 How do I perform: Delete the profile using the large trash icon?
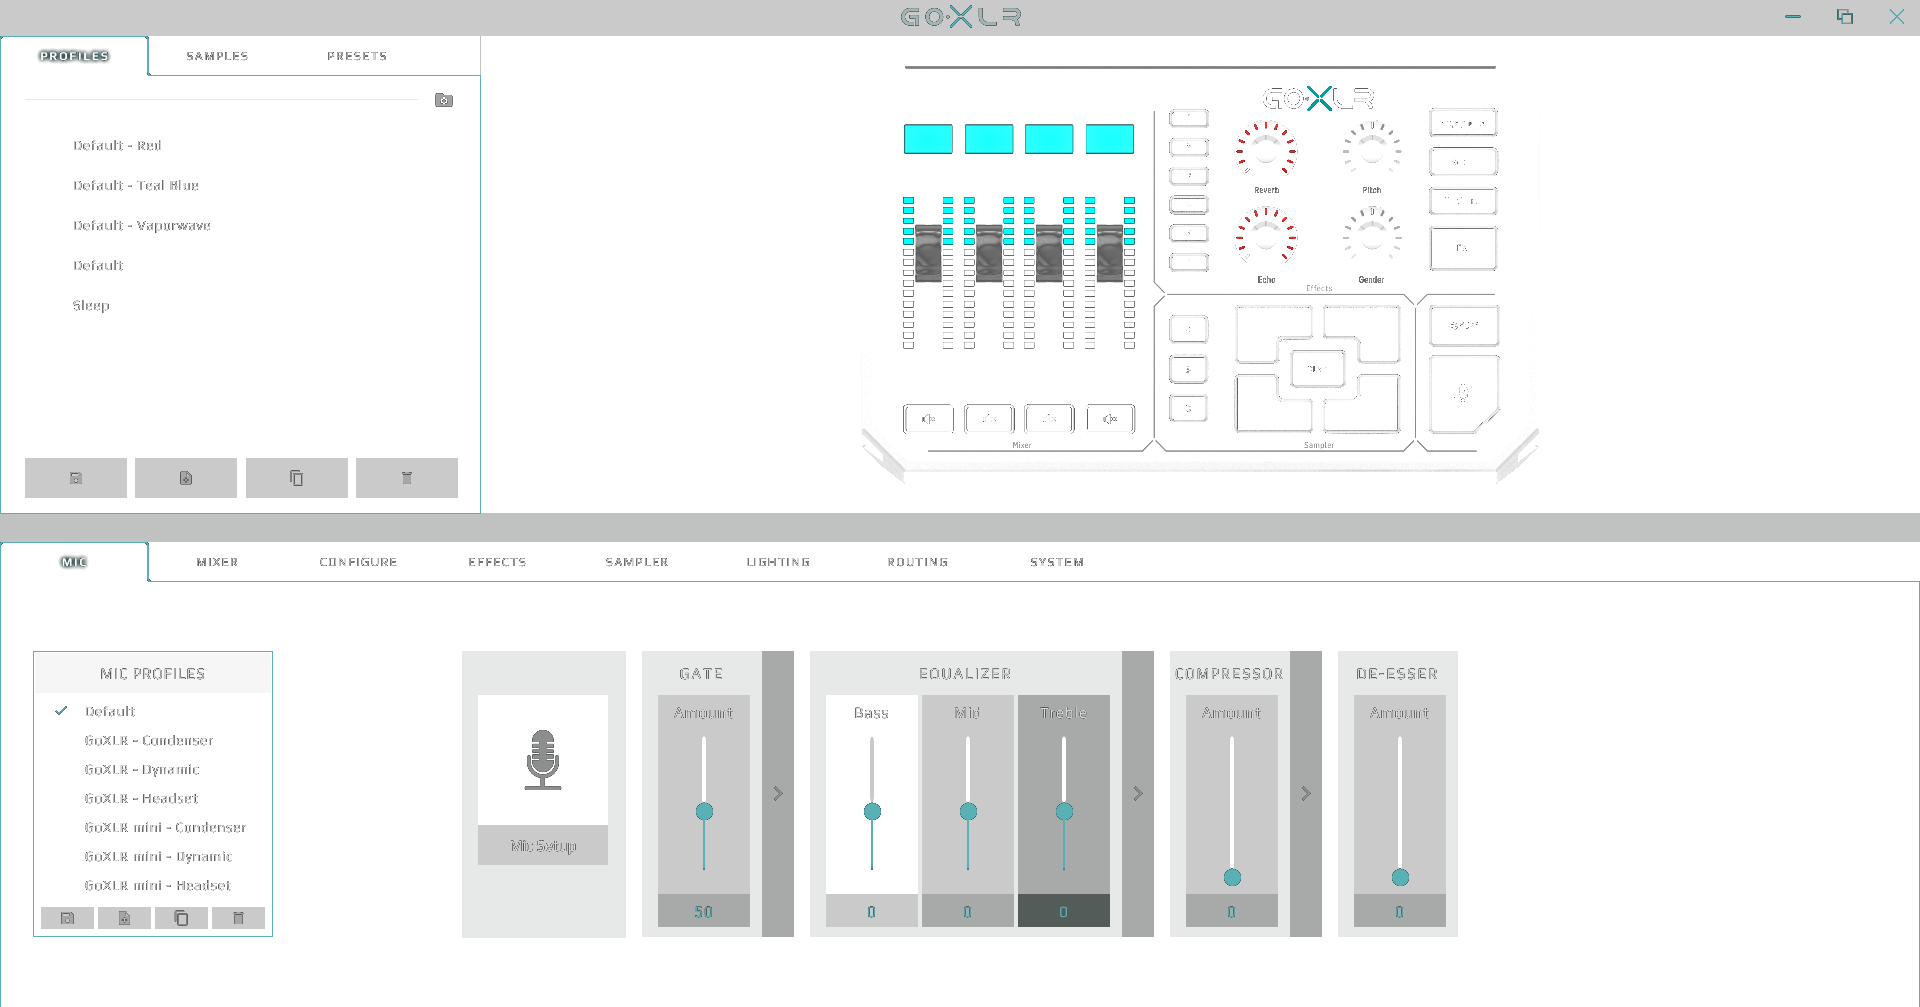(x=407, y=478)
